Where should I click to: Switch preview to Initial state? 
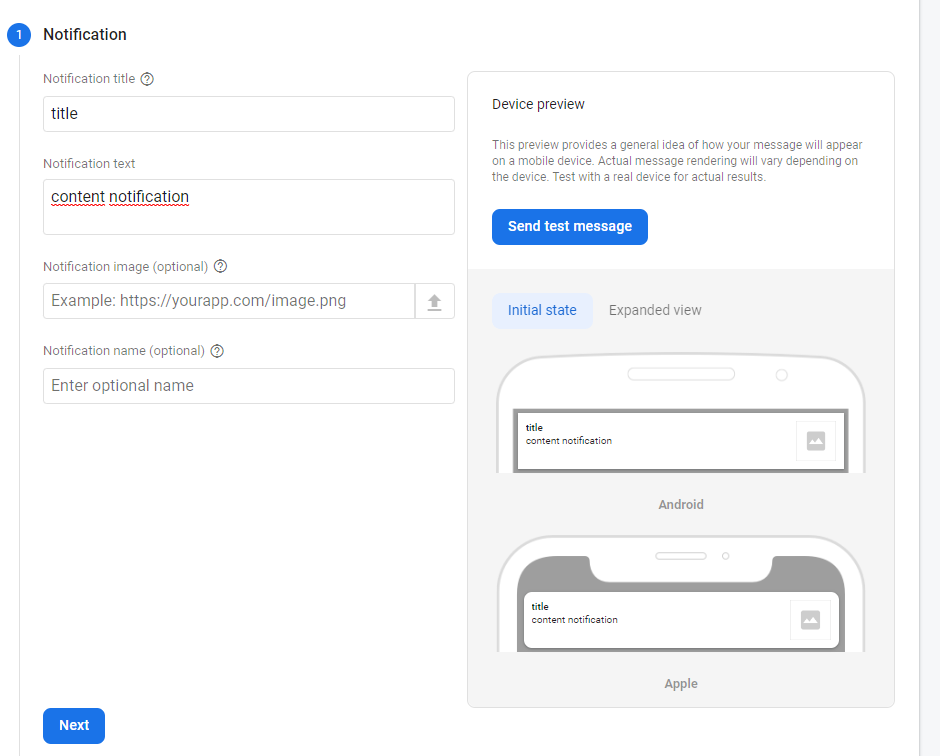click(x=542, y=310)
